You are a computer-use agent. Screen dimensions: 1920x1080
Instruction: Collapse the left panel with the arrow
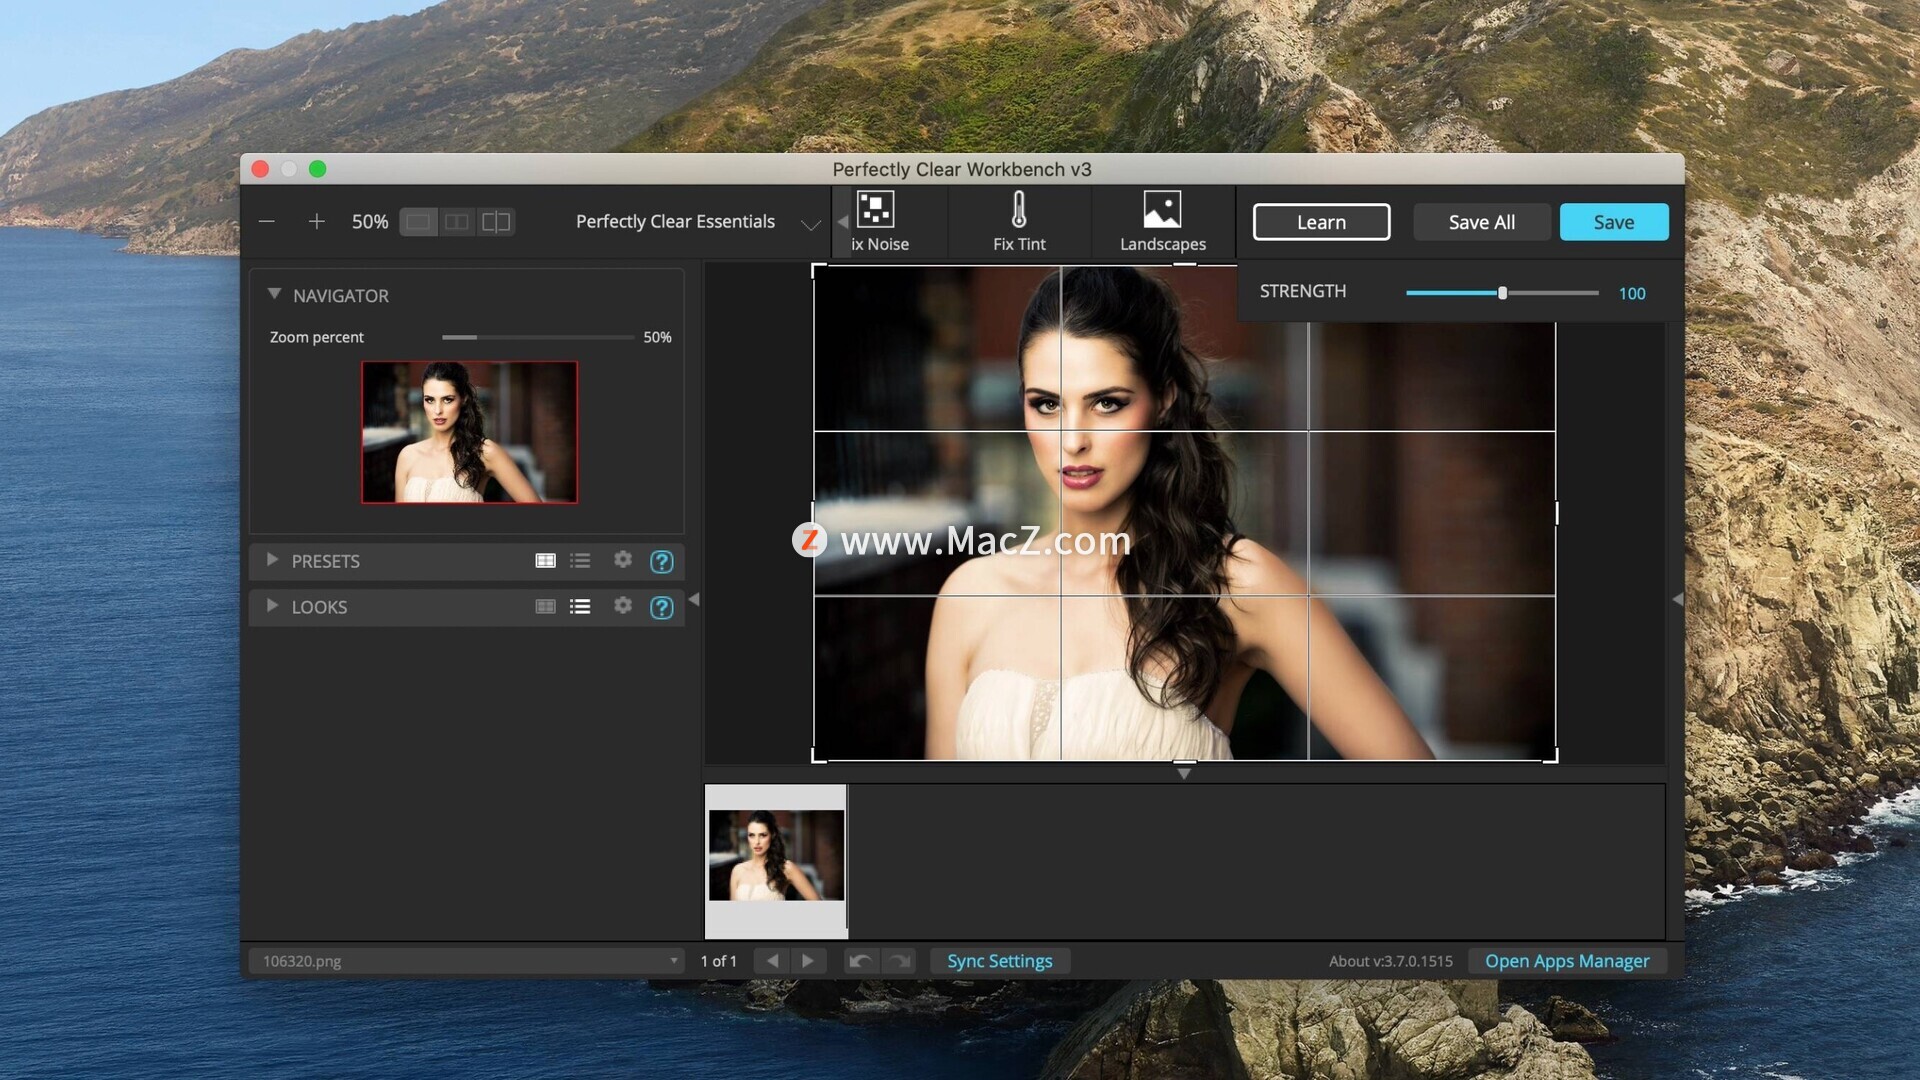(694, 599)
